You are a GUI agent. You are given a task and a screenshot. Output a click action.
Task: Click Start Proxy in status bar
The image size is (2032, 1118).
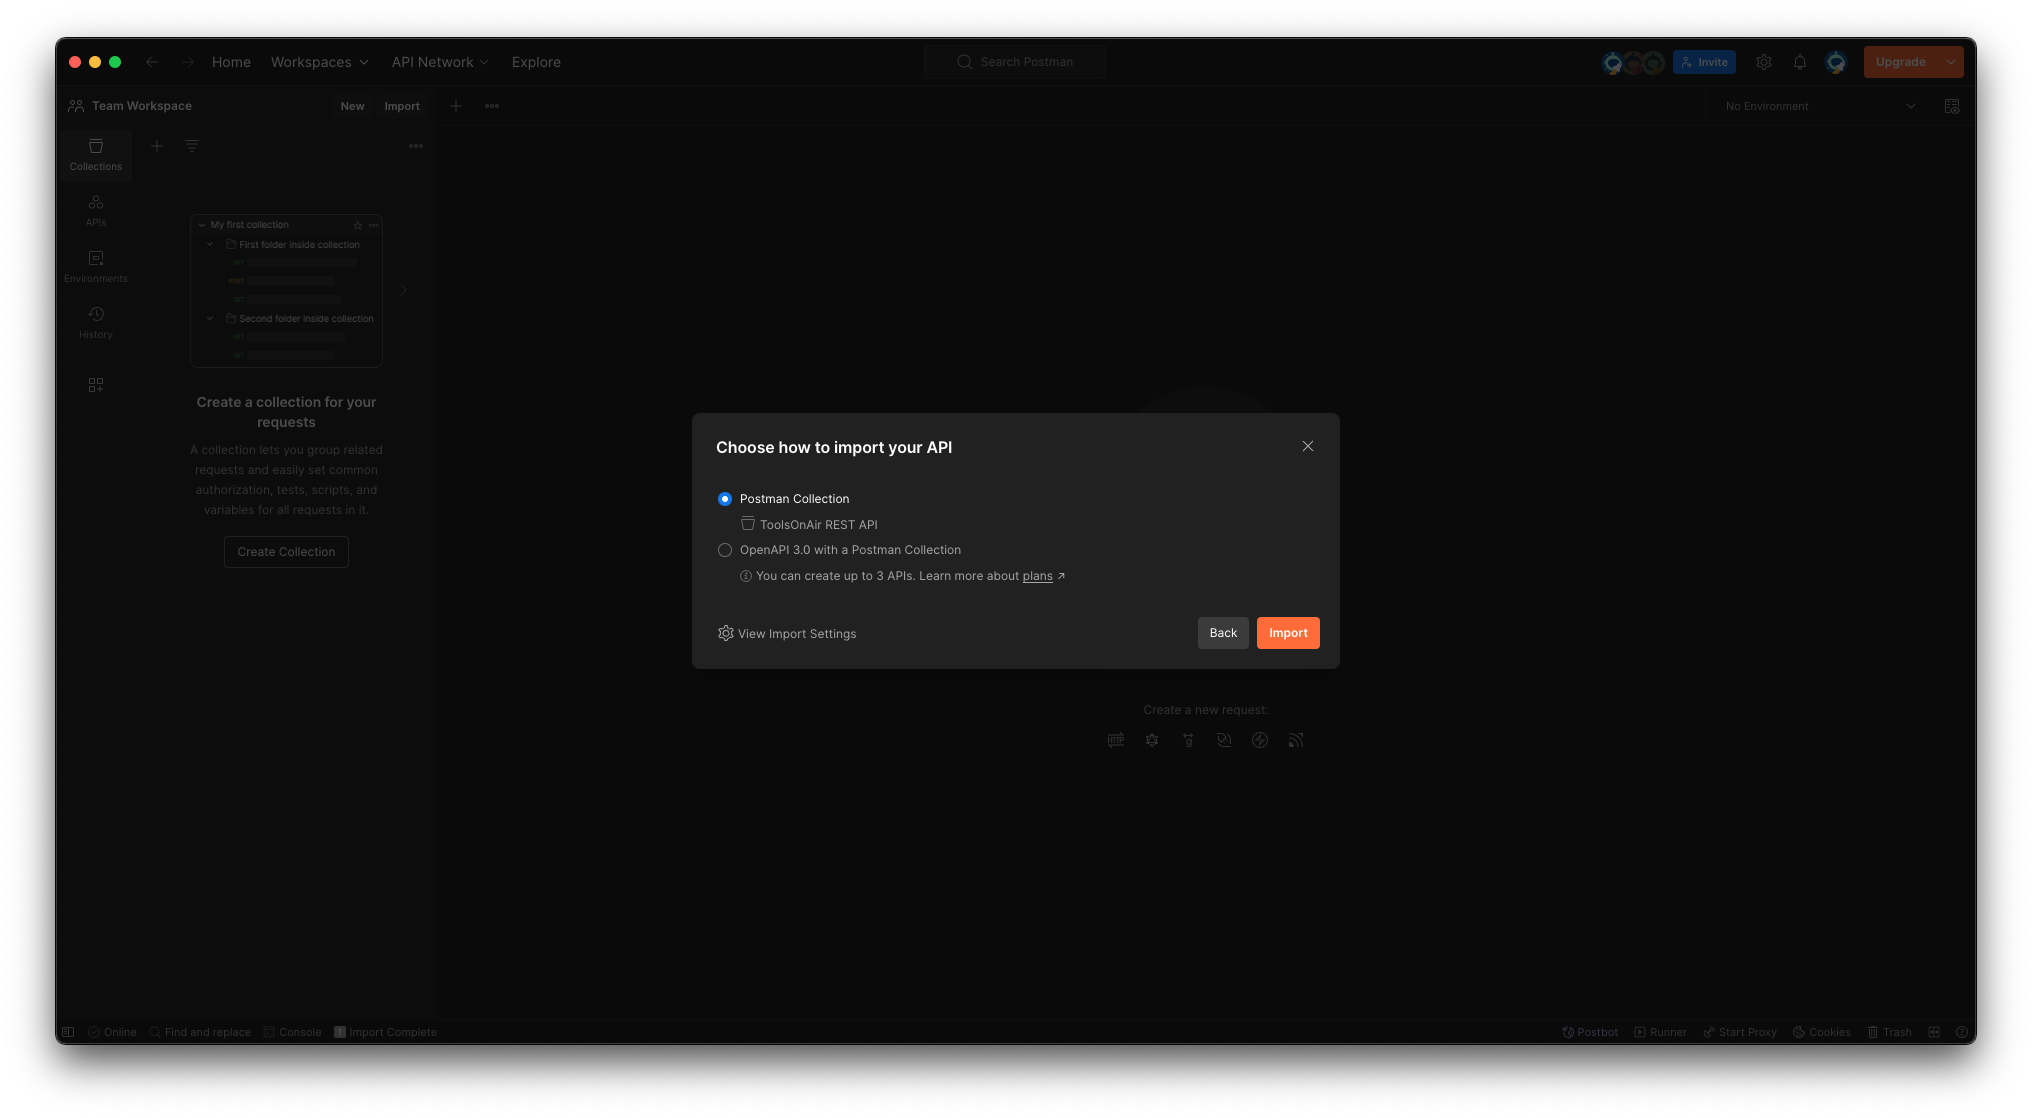coord(1740,1032)
